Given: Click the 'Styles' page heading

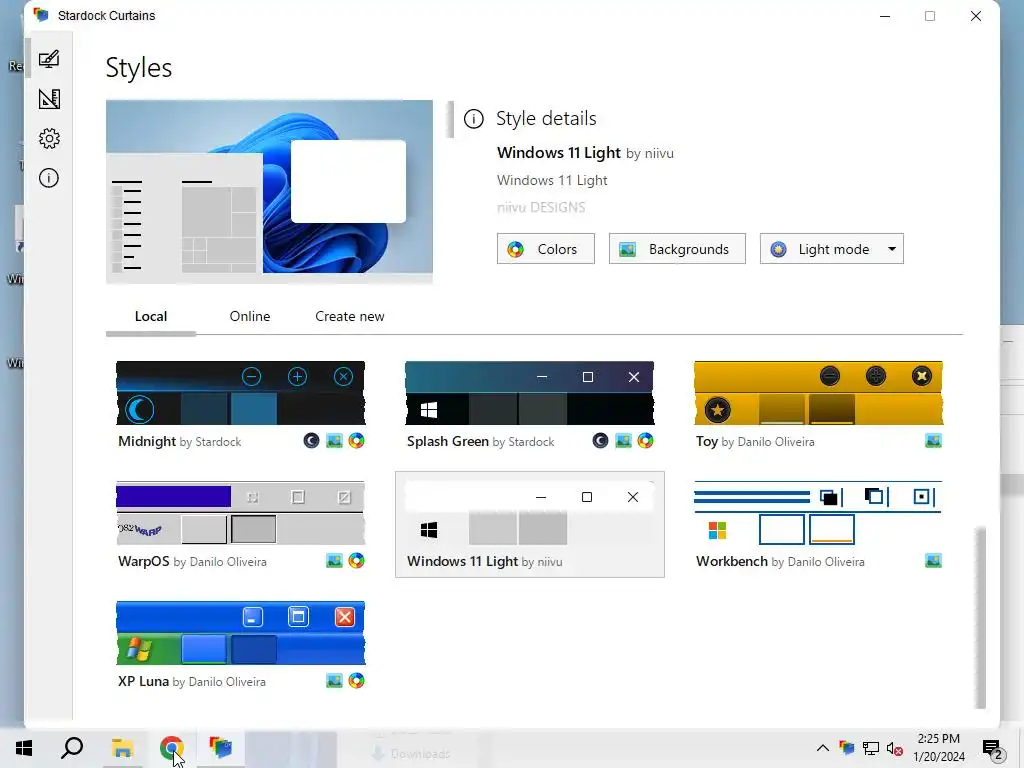Looking at the screenshot, I should click(138, 68).
